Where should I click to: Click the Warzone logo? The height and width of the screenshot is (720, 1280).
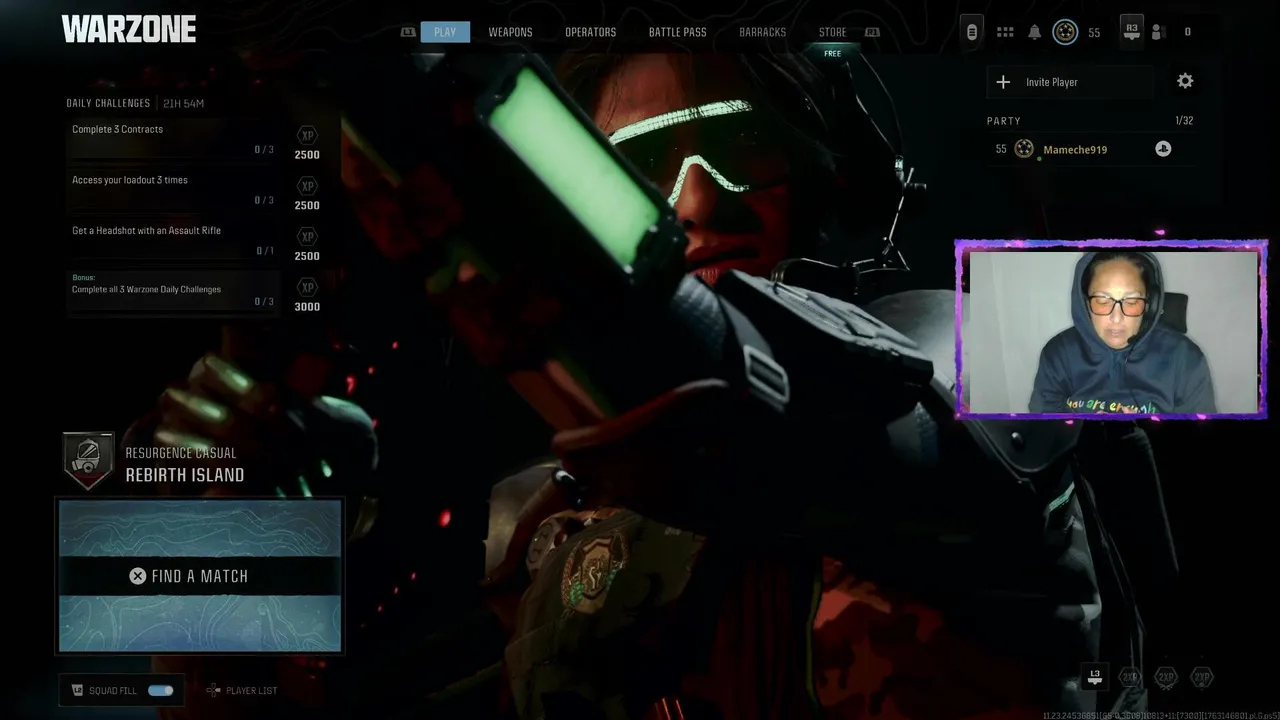click(129, 29)
